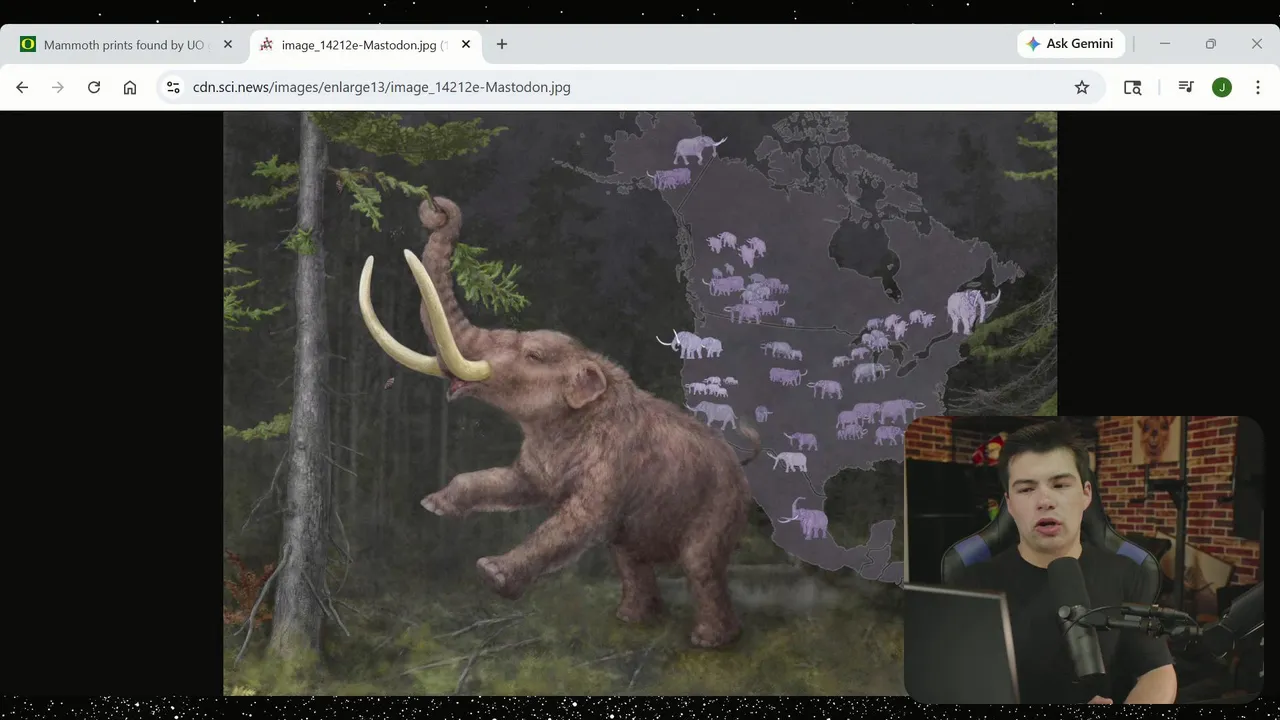This screenshot has height=720, width=1280.
Task: Open the profile avatar J
Action: pos(1222,87)
